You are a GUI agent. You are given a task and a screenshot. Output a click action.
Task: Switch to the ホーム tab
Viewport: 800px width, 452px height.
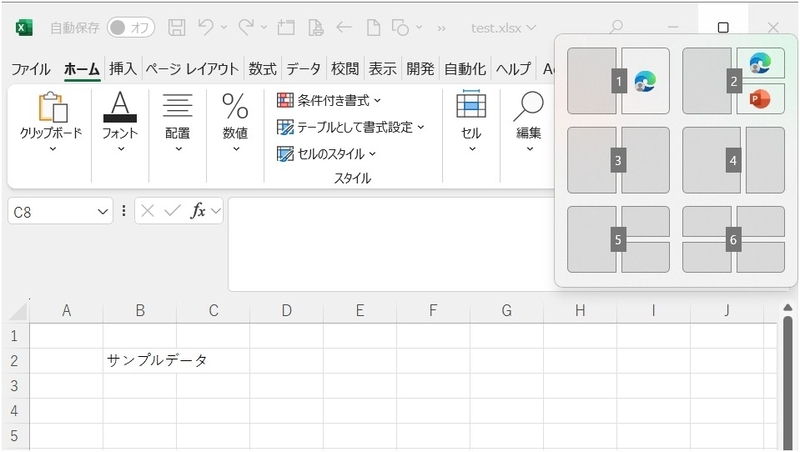pos(82,69)
